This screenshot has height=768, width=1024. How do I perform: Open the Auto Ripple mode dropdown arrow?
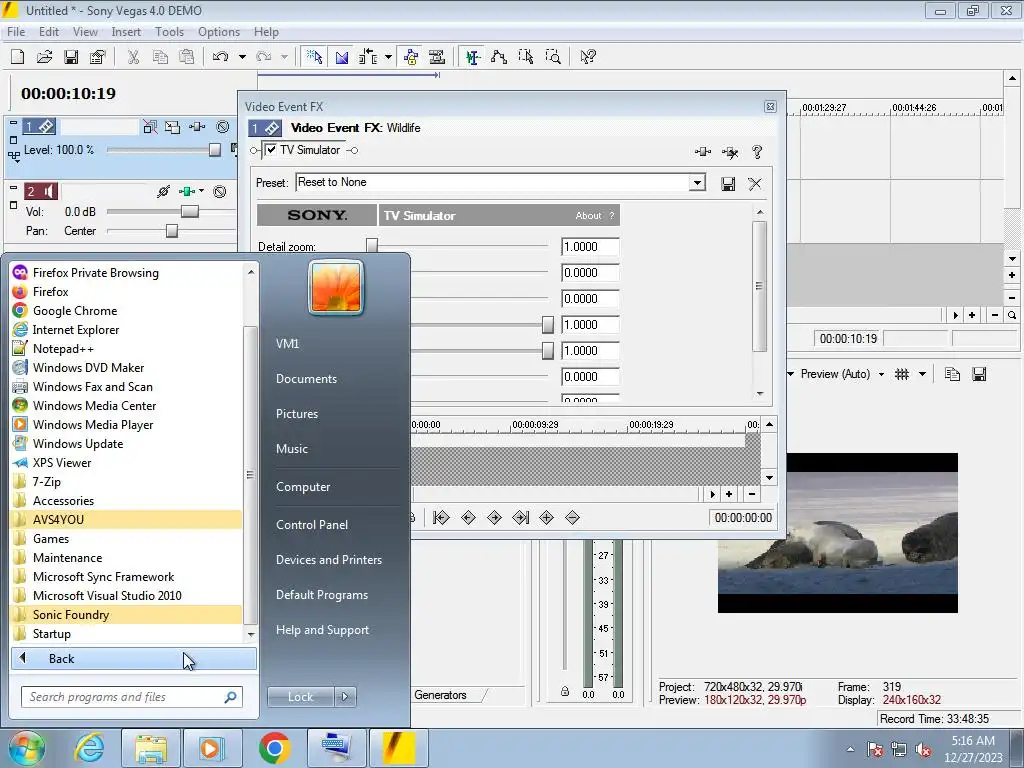tap(388, 57)
